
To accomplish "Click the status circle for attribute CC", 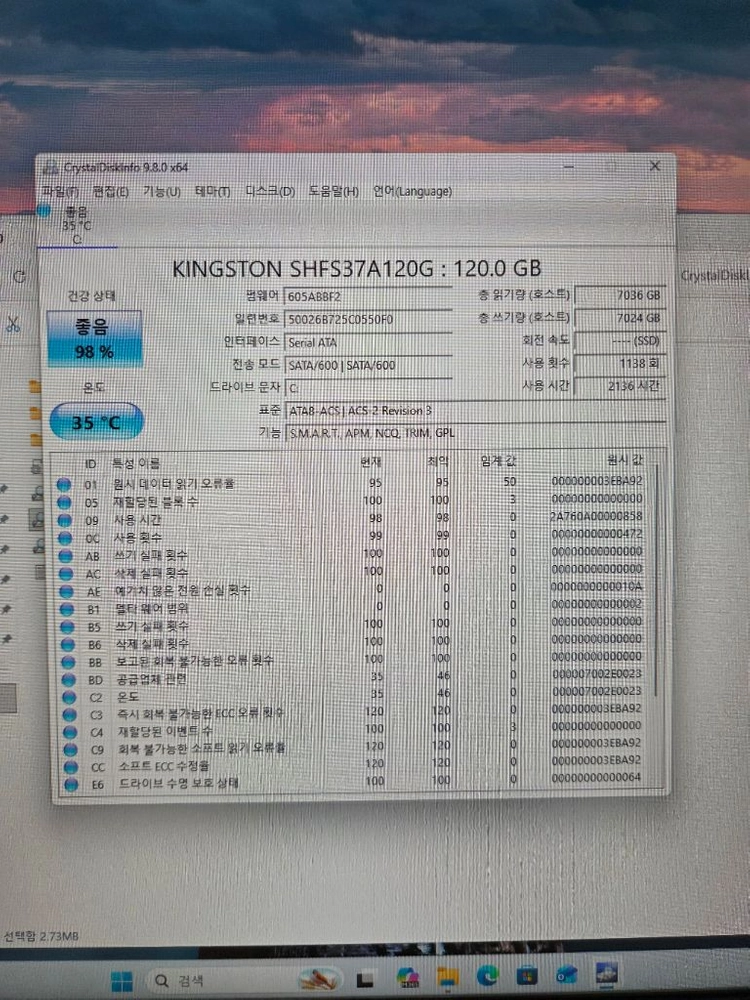I will coord(71,767).
